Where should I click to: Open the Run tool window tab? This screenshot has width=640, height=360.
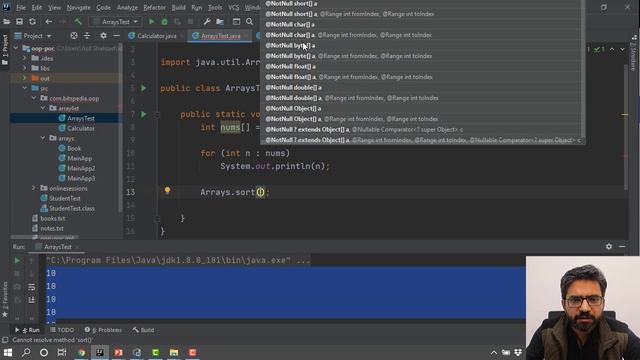point(28,330)
